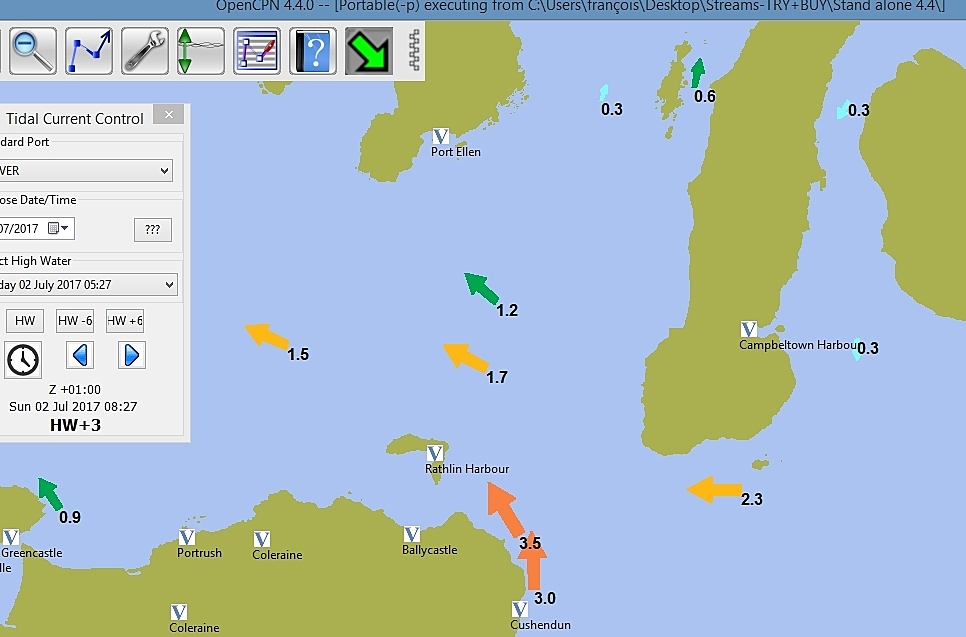Click the 1.5 knot yellow current arrow
The width and height of the screenshot is (966, 637).
[x=267, y=336]
